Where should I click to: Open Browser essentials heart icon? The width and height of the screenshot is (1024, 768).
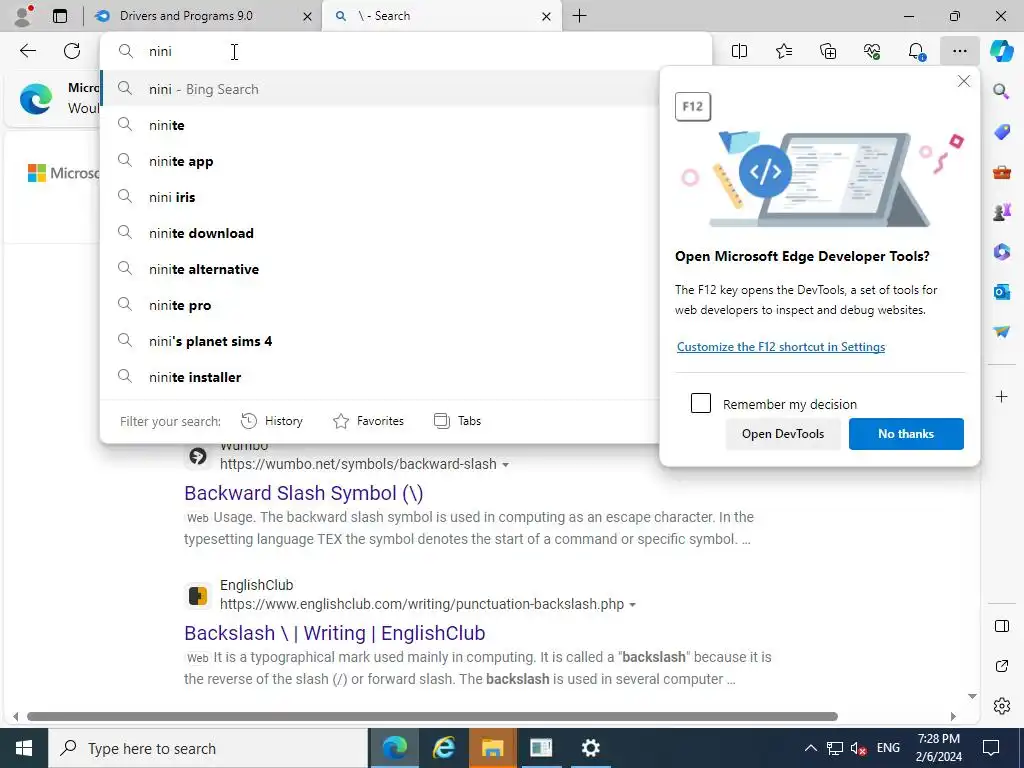[x=872, y=51]
